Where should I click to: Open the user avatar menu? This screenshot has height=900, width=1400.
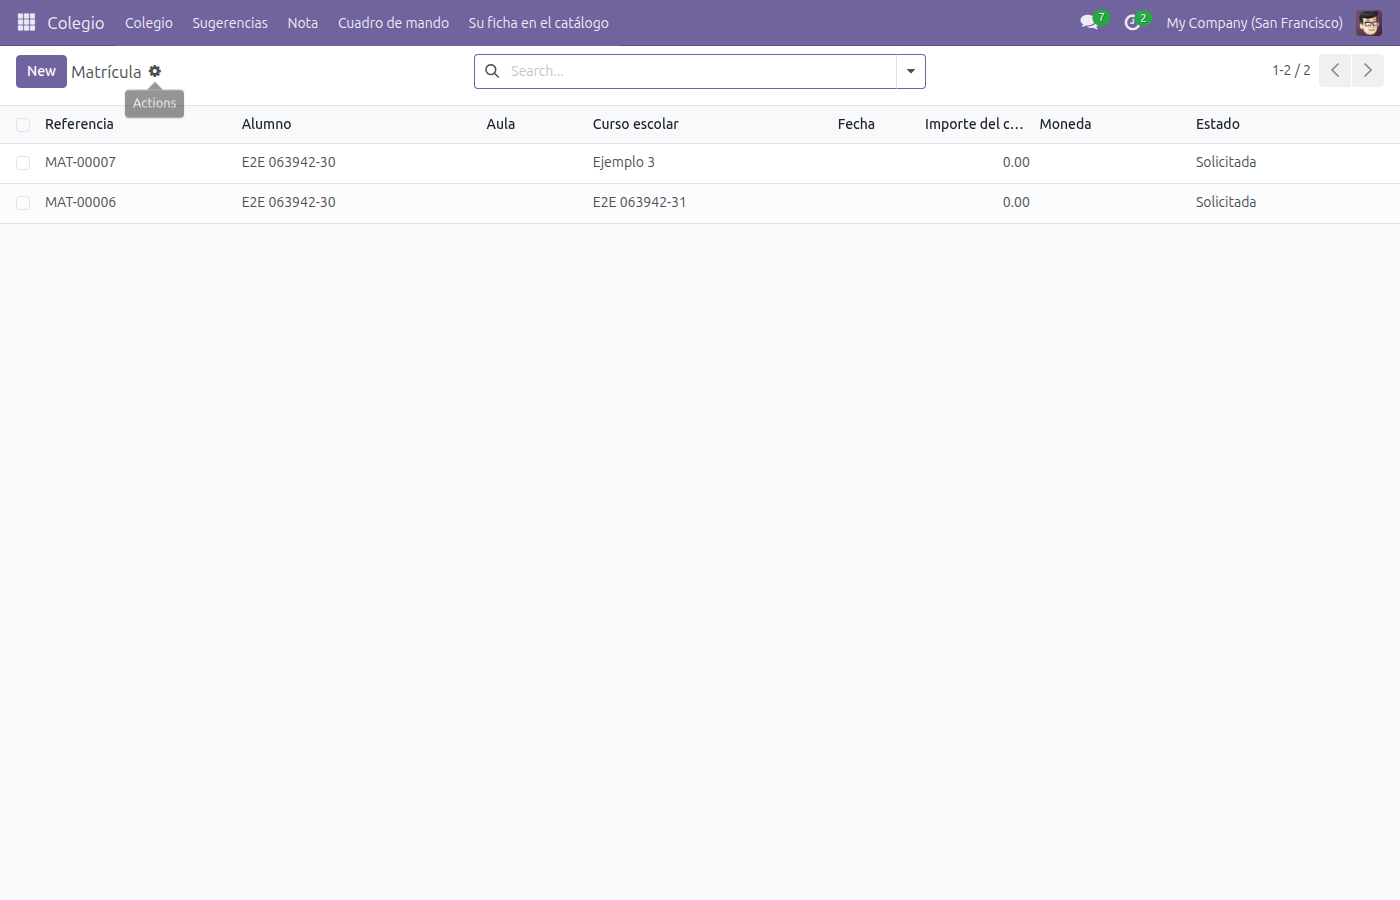(1369, 22)
